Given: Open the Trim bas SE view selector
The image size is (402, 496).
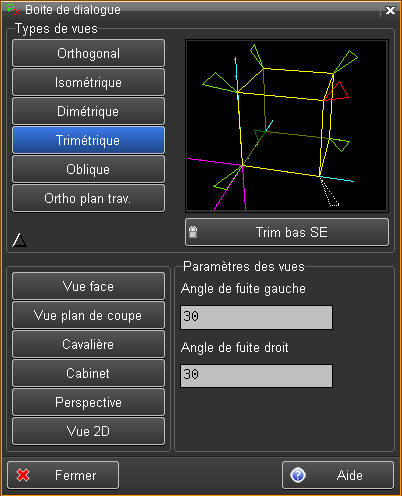Looking at the screenshot, I should point(287,232).
